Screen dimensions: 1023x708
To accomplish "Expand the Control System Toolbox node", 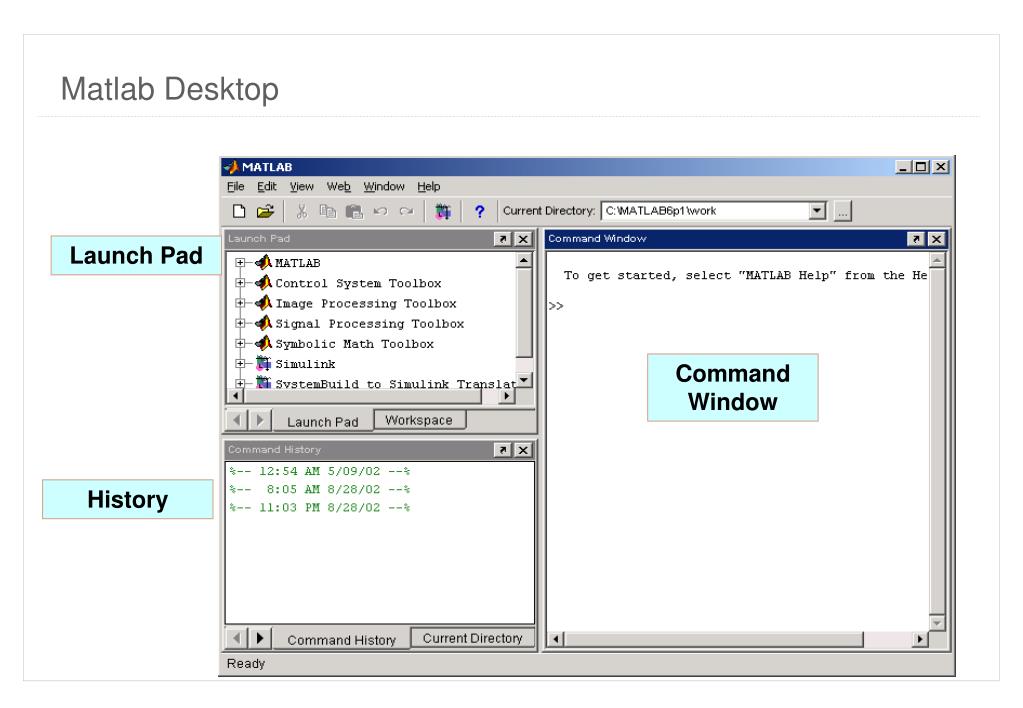I will pyautogui.click(x=240, y=283).
